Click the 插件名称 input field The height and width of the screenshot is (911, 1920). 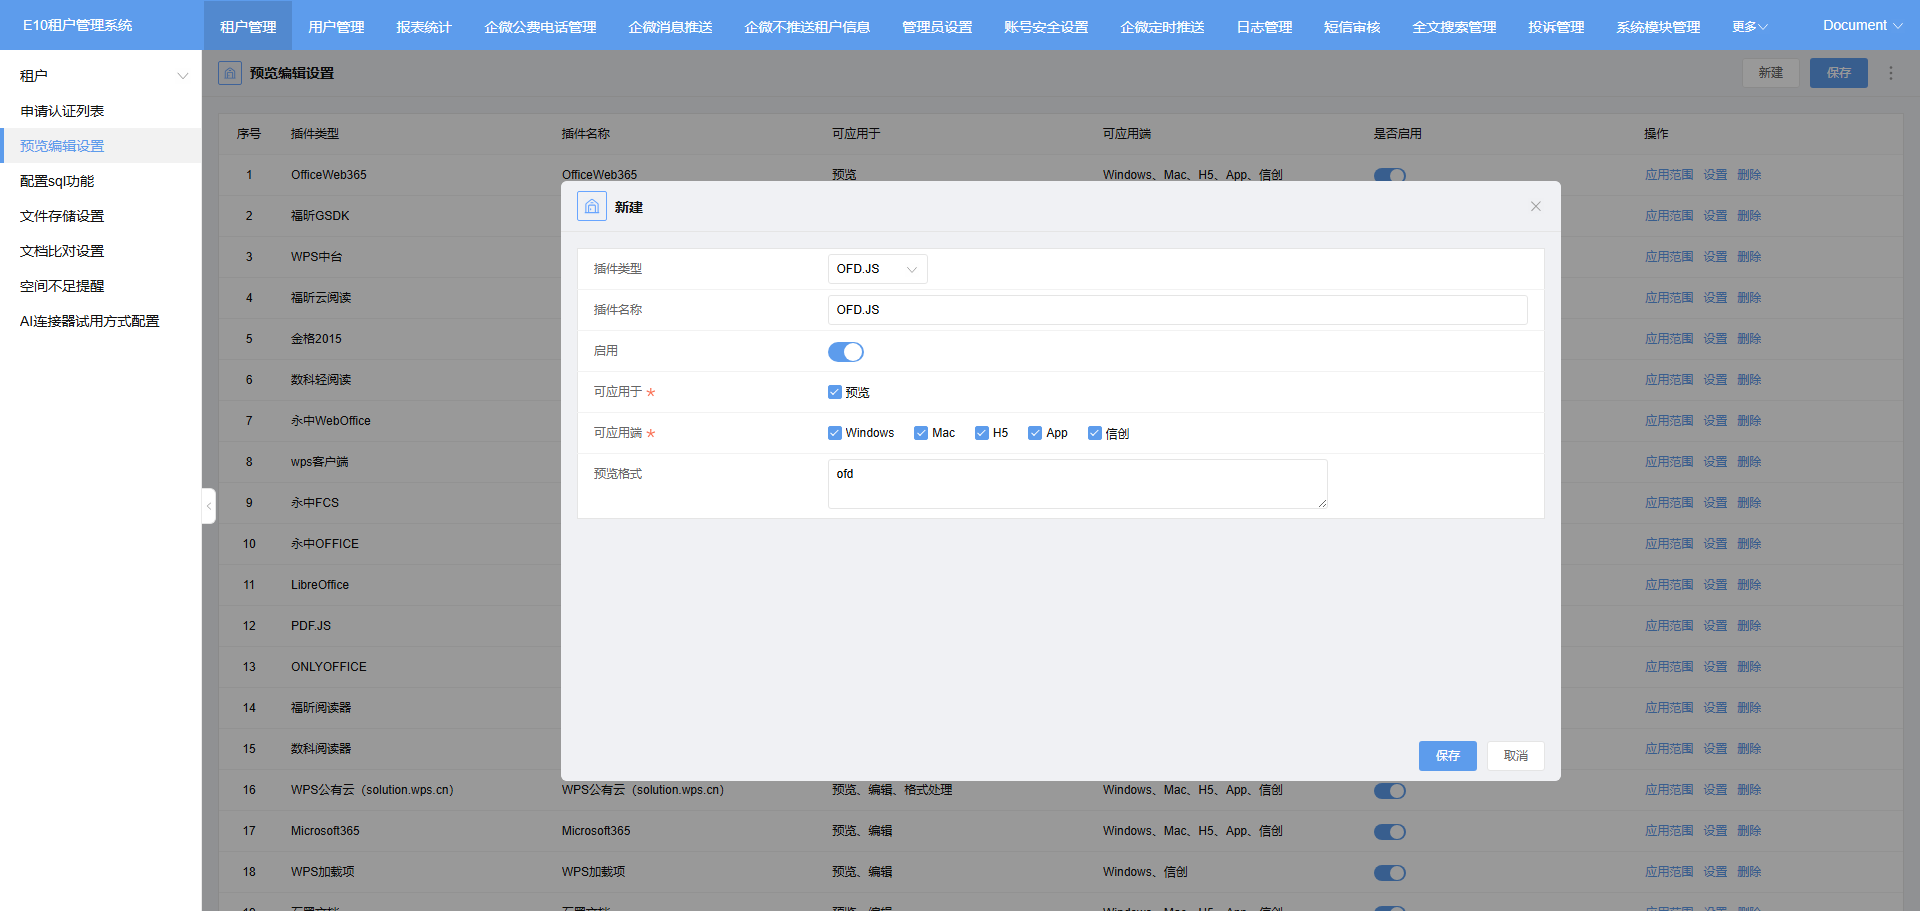click(1177, 310)
